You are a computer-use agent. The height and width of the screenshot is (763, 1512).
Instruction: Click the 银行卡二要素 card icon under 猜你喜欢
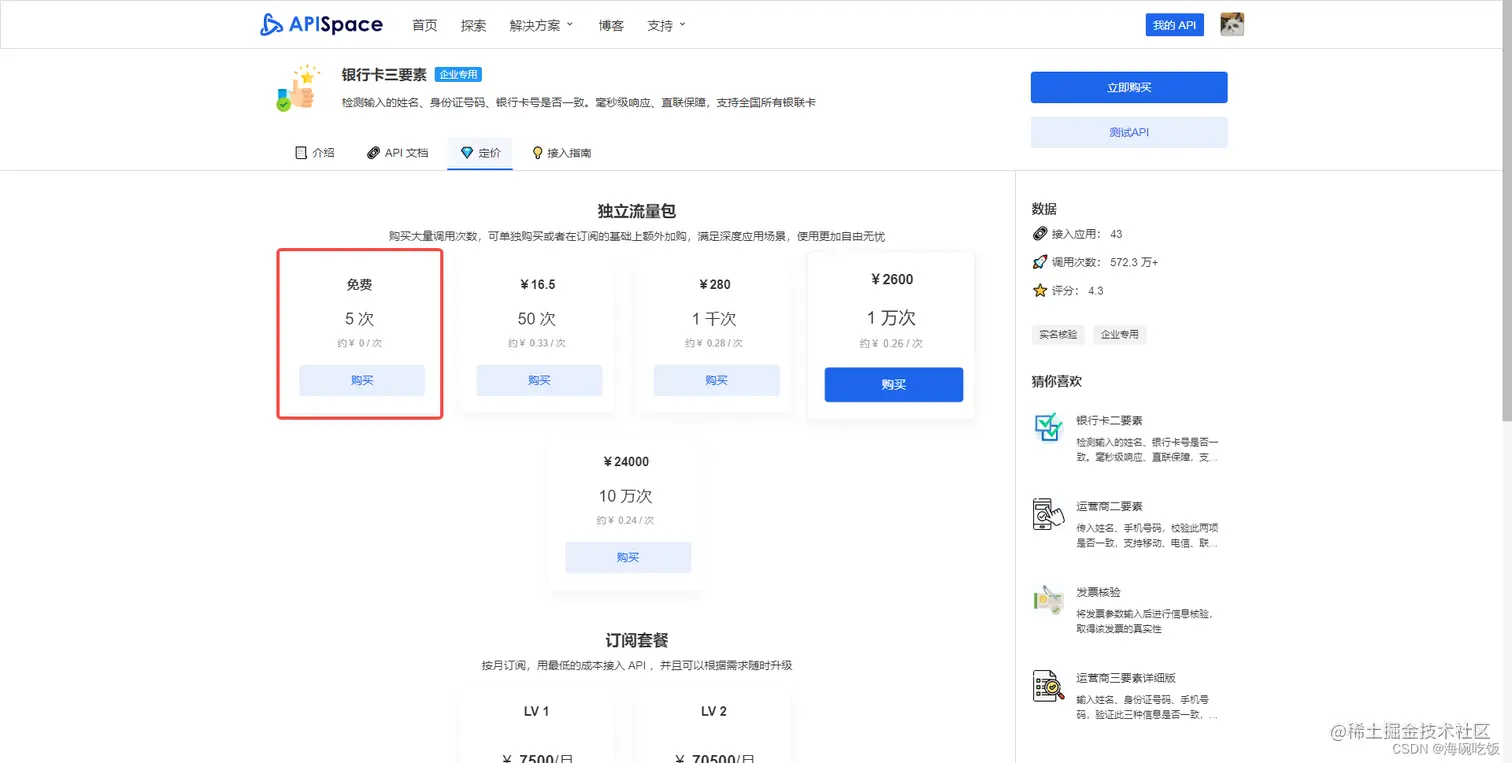tap(1047, 427)
